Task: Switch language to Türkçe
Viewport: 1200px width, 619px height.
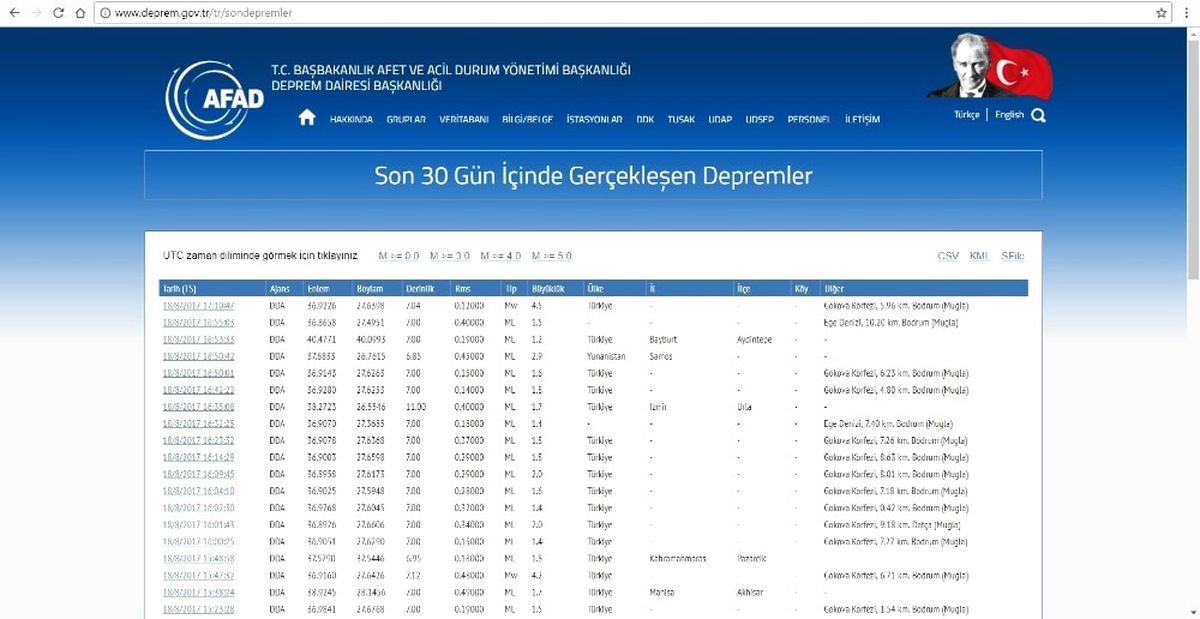Action: [967, 115]
